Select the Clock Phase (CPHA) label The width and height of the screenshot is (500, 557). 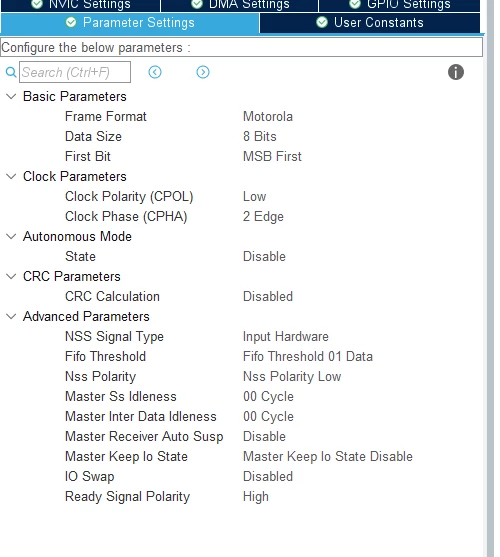coord(126,216)
